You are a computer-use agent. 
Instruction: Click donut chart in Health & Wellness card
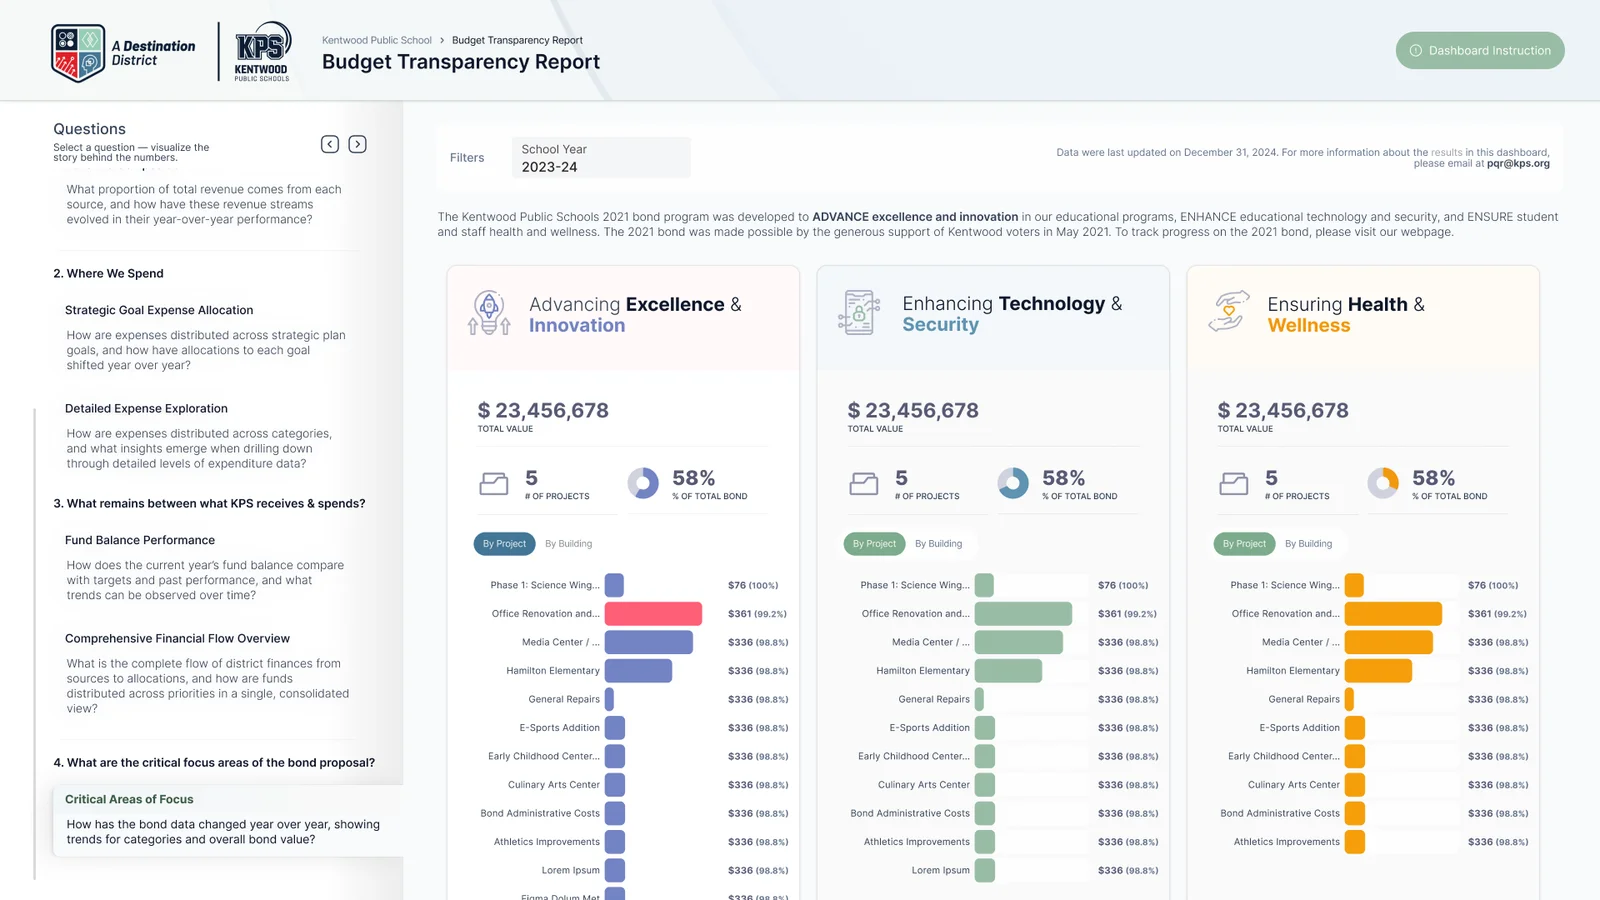click(1383, 483)
